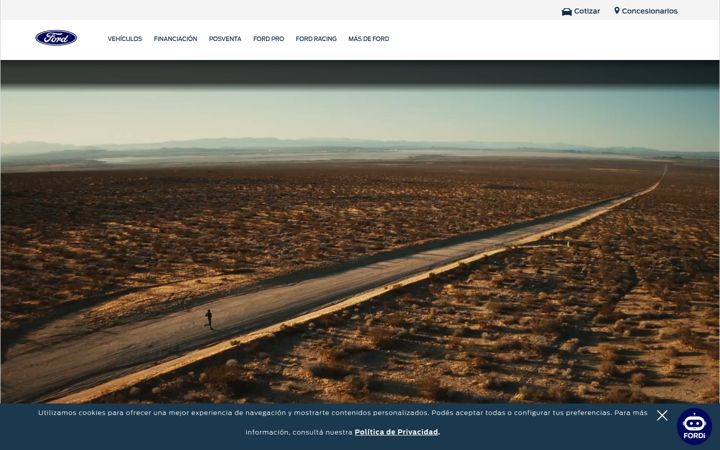
Task: Open the Más de Ford menu
Action: click(x=369, y=39)
